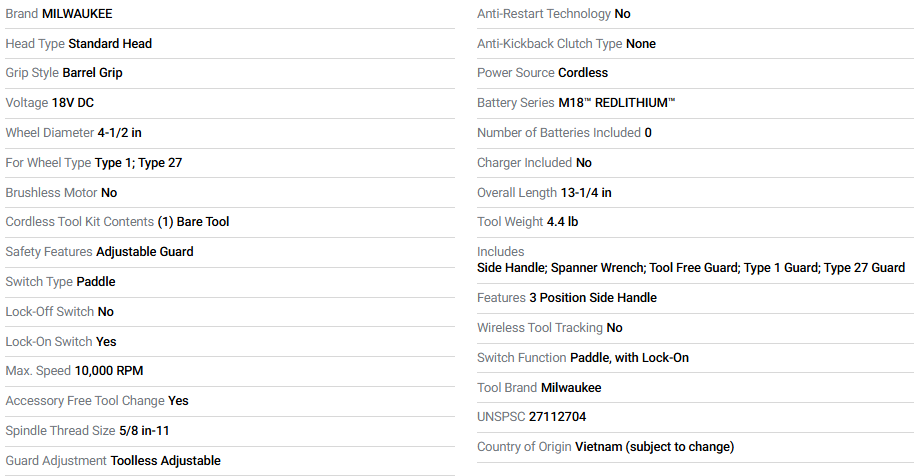Select the Toolless Adjustable guard adjustment text

(166, 461)
